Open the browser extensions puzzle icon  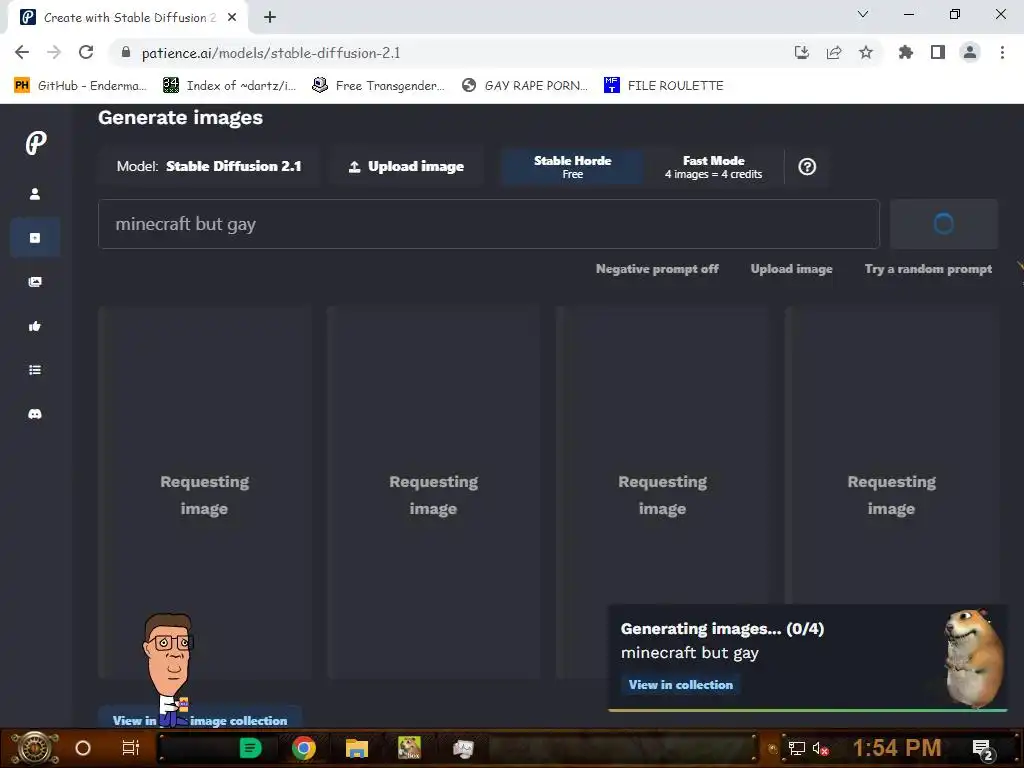pos(906,52)
